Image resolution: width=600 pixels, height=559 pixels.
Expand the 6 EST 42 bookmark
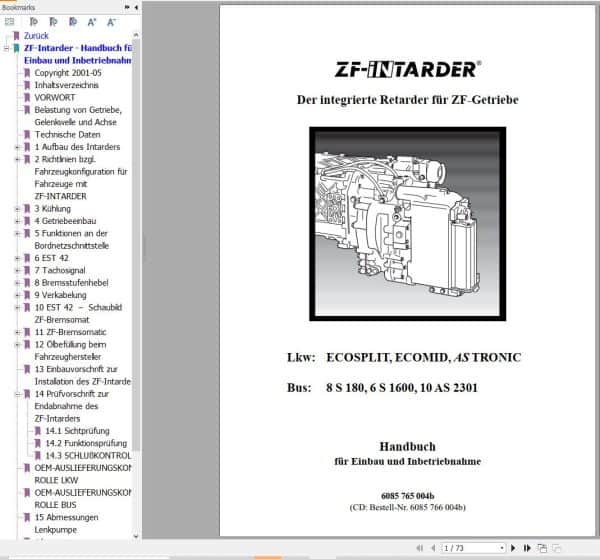tap(17, 258)
